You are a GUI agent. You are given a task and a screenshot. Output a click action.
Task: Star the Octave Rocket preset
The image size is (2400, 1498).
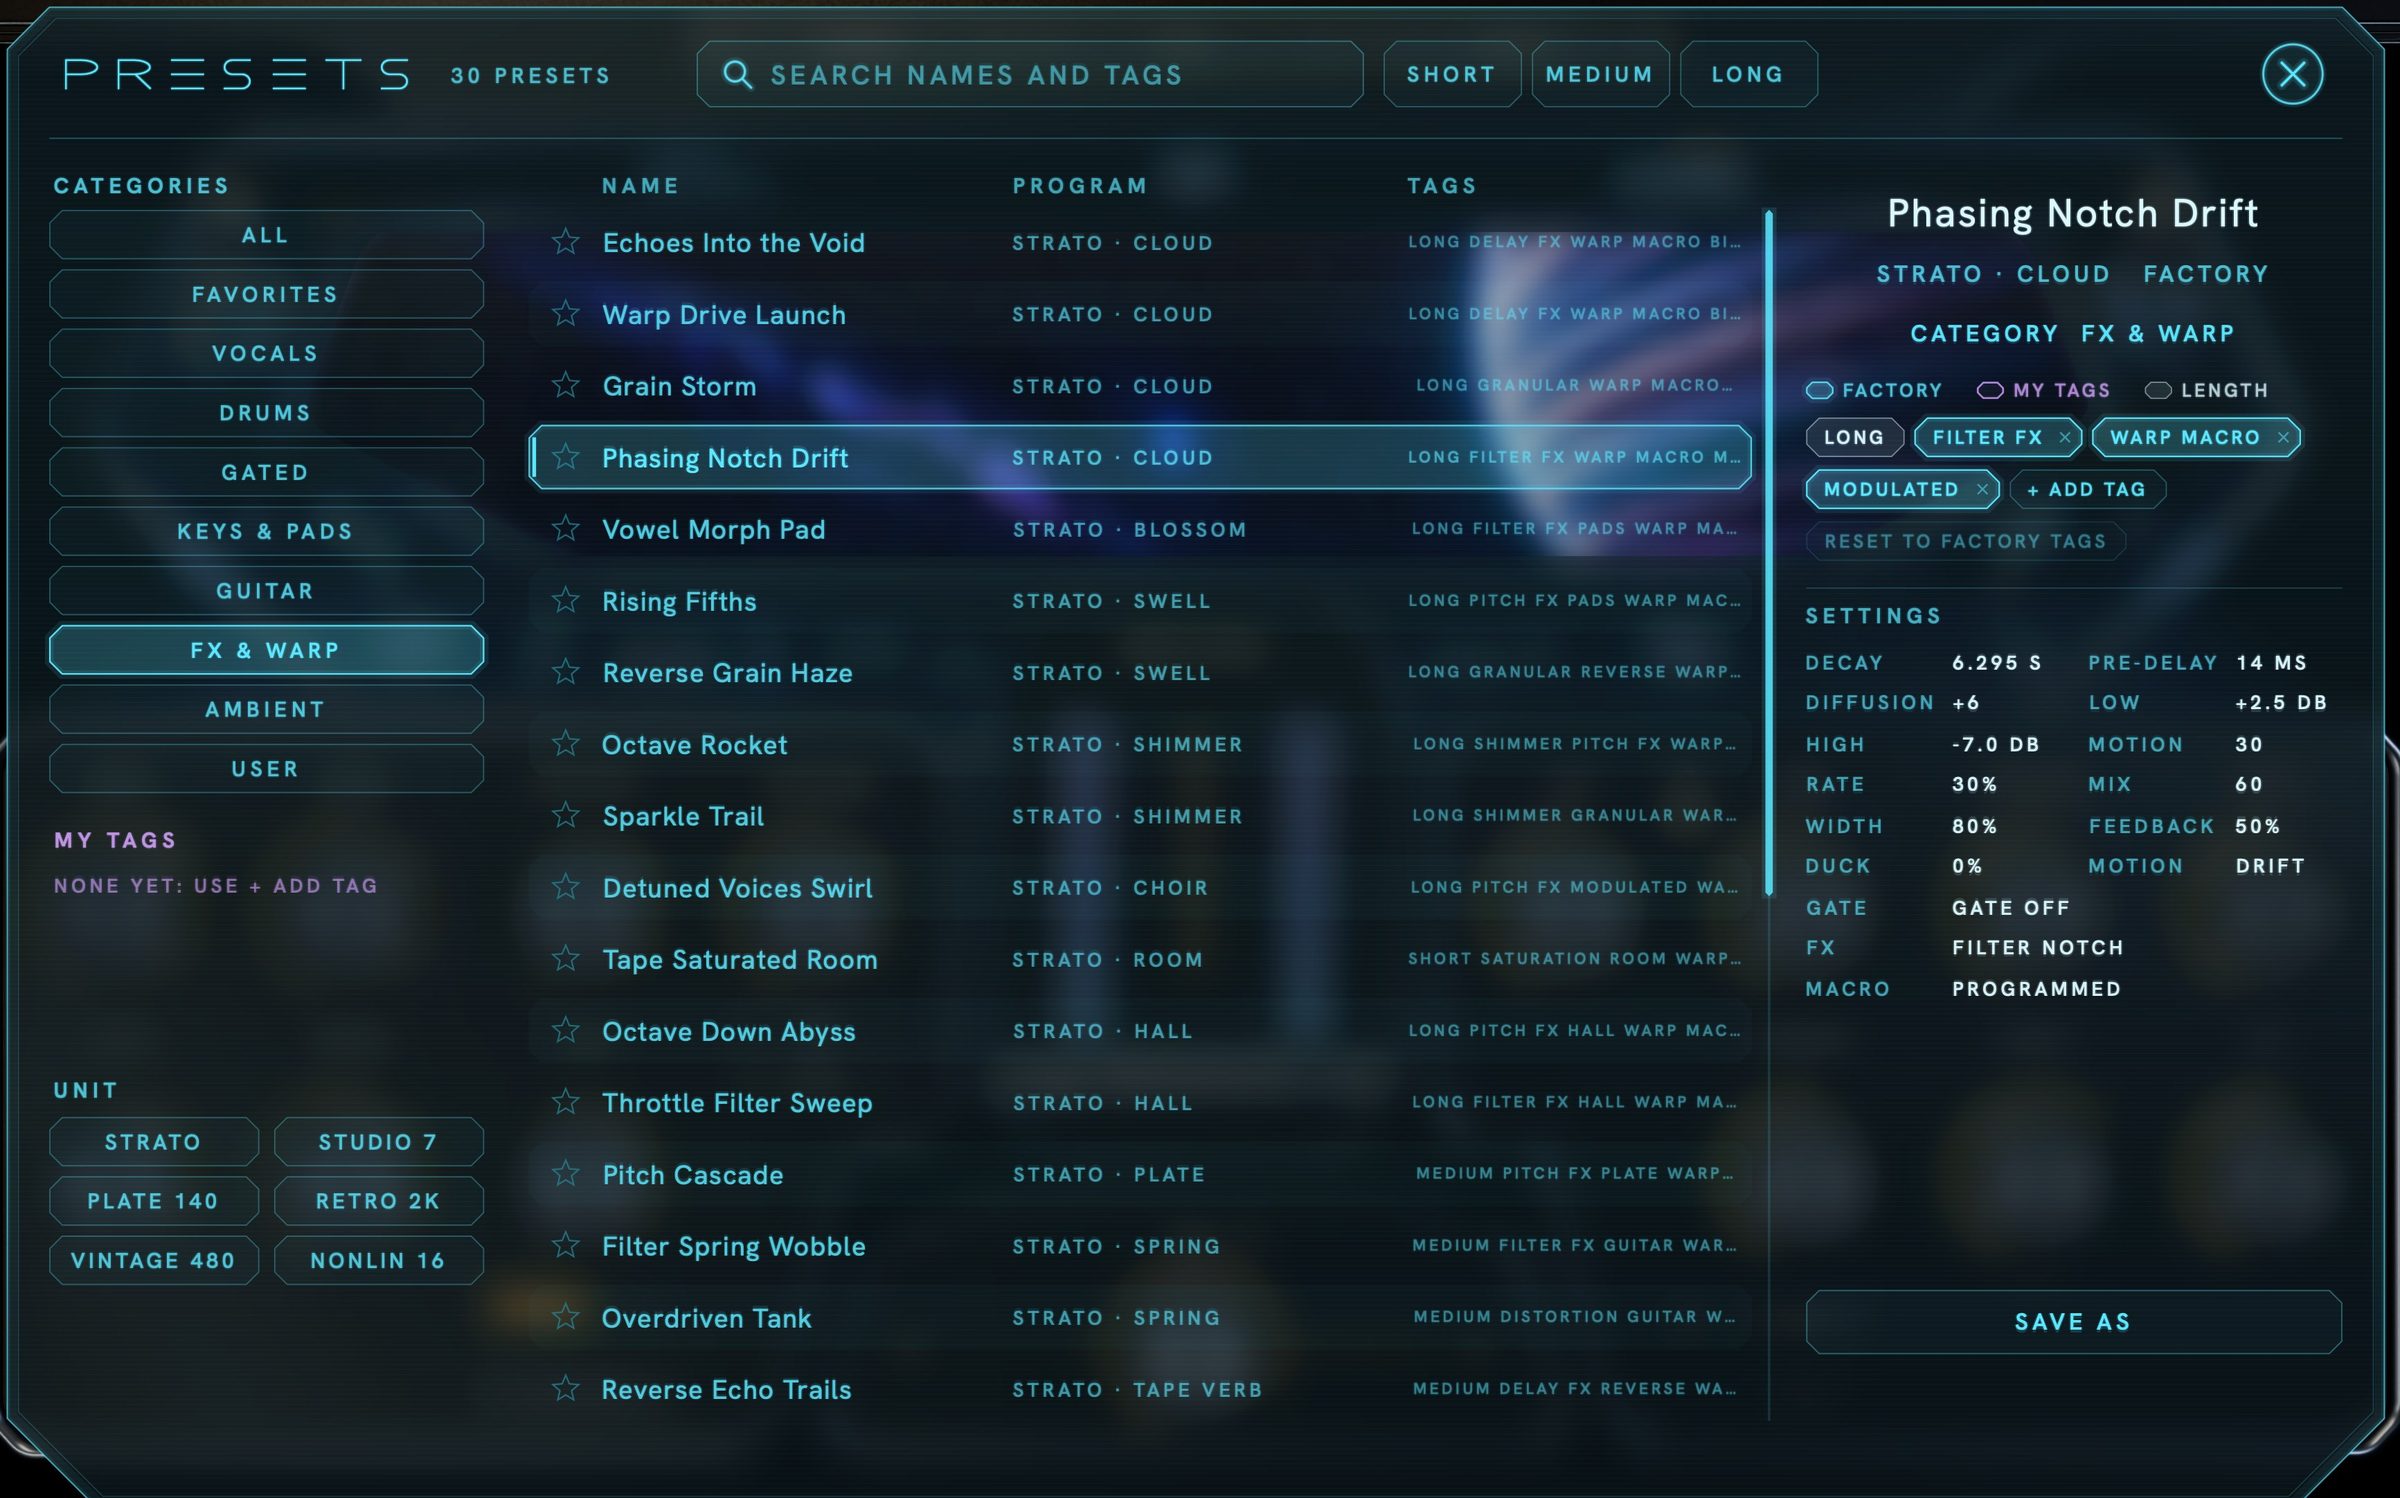(x=566, y=743)
